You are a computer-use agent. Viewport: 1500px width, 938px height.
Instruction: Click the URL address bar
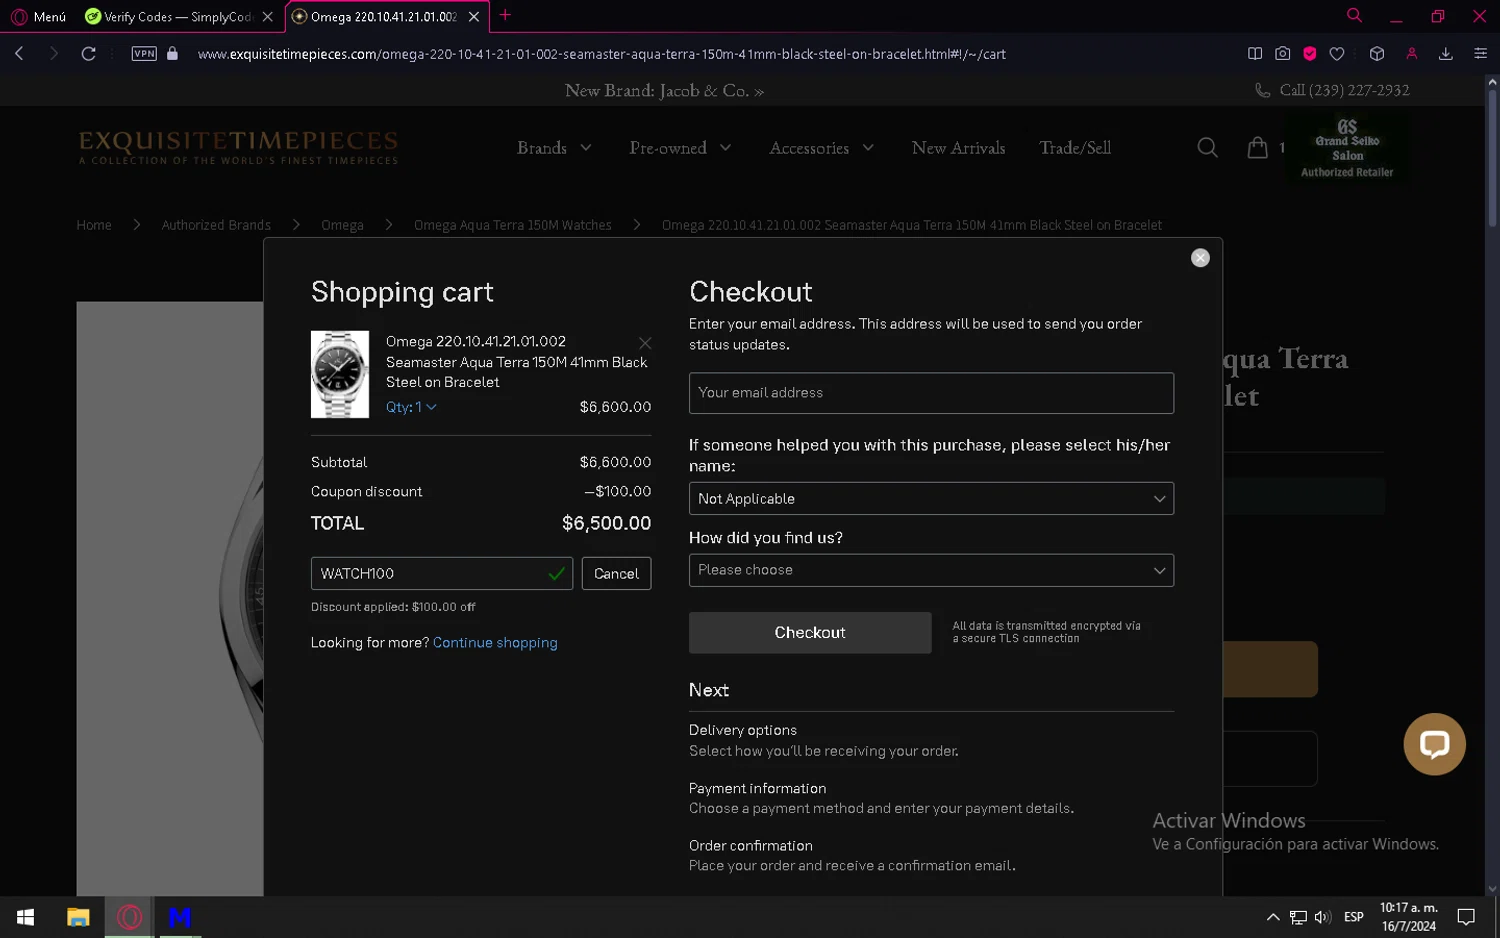click(601, 54)
